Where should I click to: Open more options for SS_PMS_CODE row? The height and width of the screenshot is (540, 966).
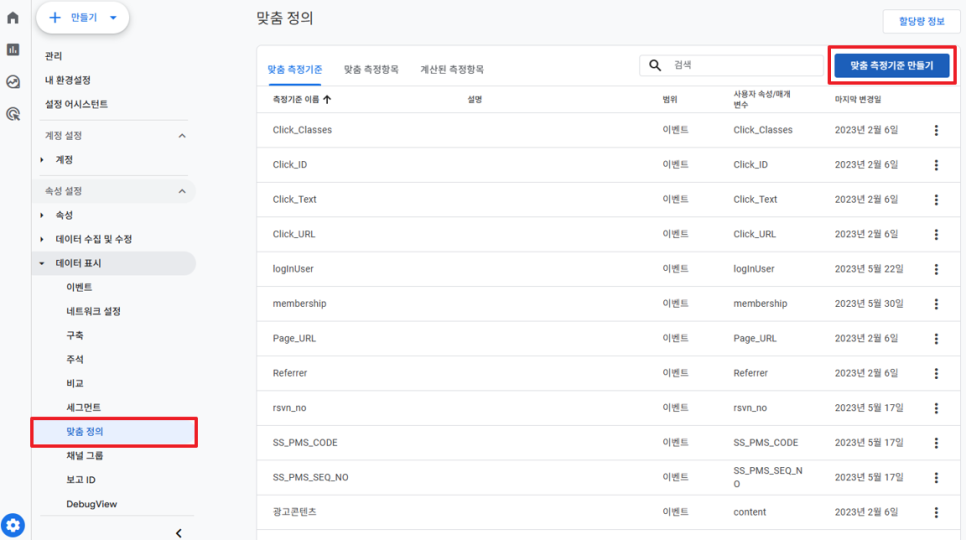tap(936, 443)
